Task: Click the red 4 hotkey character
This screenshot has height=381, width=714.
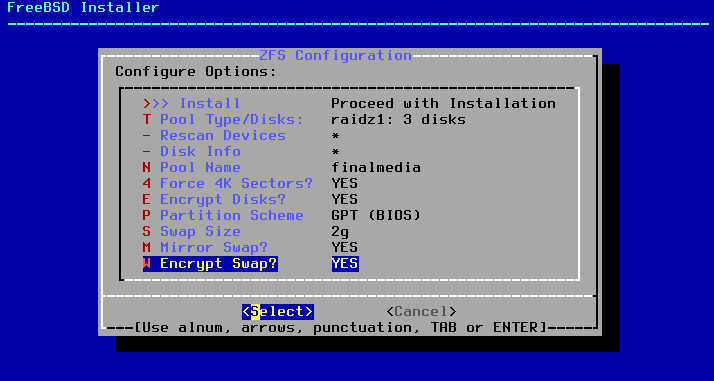Action: pos(147,183)
